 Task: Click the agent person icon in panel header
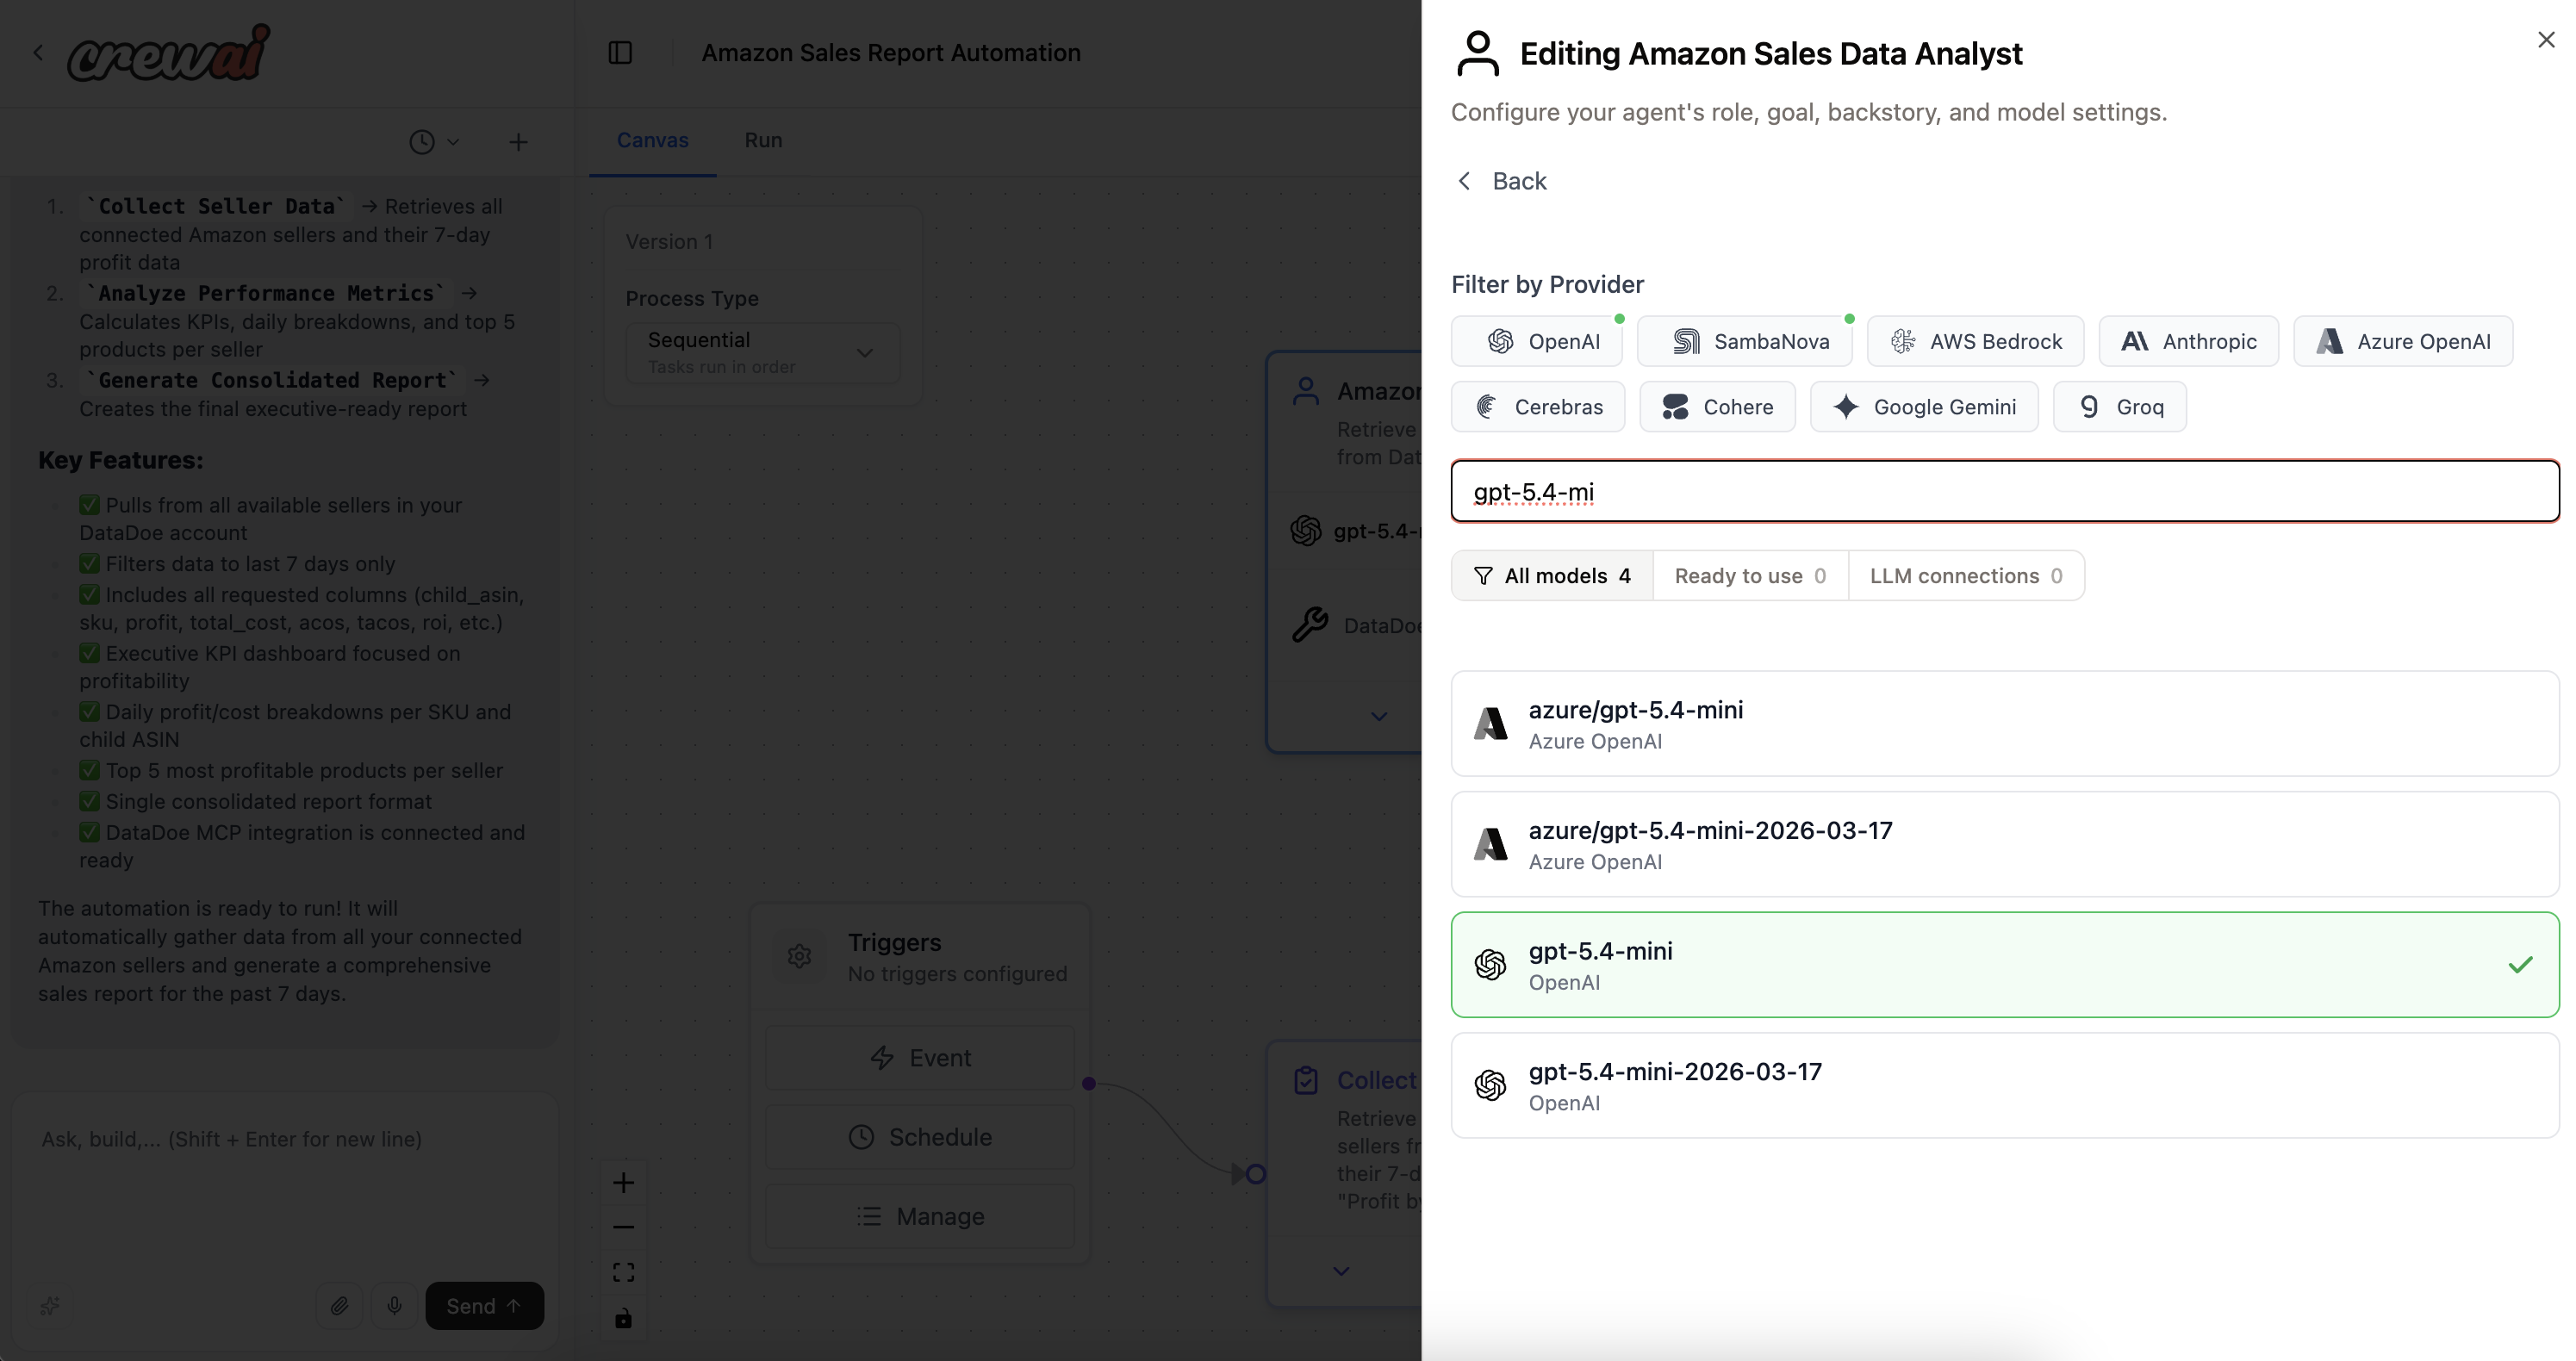point(1477,53)
